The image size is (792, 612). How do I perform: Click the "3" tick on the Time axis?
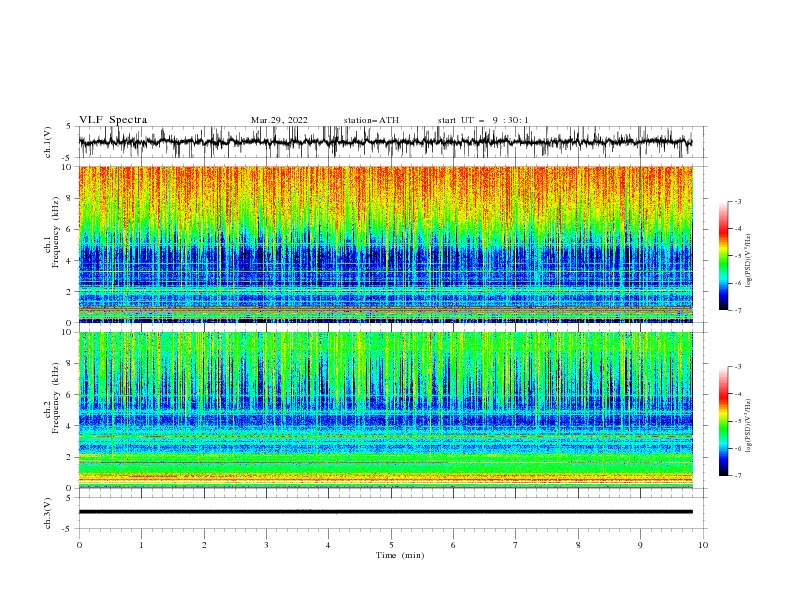point(266,545)
